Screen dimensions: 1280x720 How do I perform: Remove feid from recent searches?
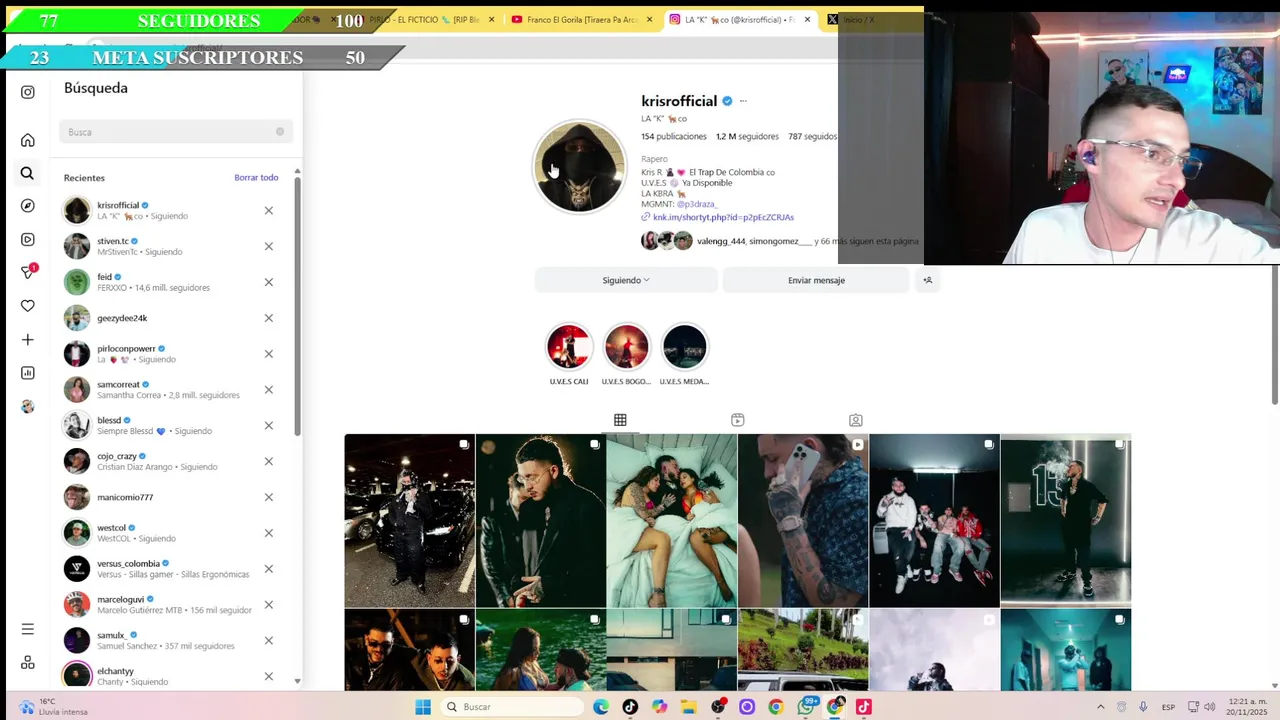click(268, 282)
